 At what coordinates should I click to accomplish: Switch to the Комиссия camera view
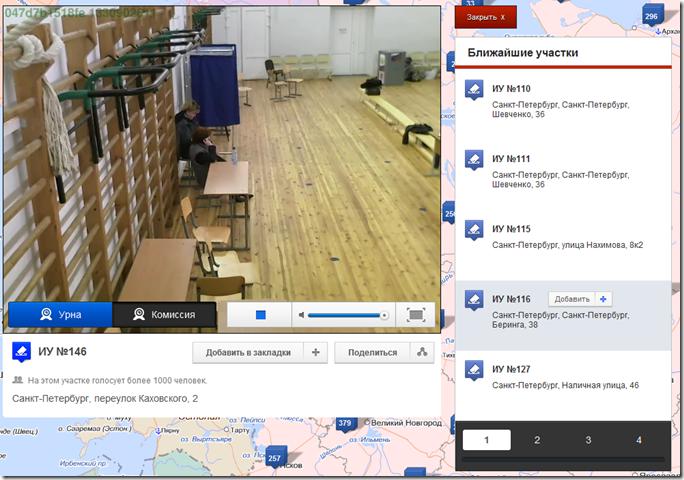tap(164, 315)
